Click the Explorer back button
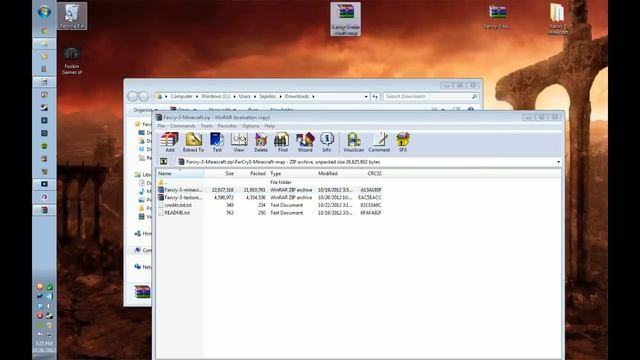The image size is (640, 360). coord(133,96)
